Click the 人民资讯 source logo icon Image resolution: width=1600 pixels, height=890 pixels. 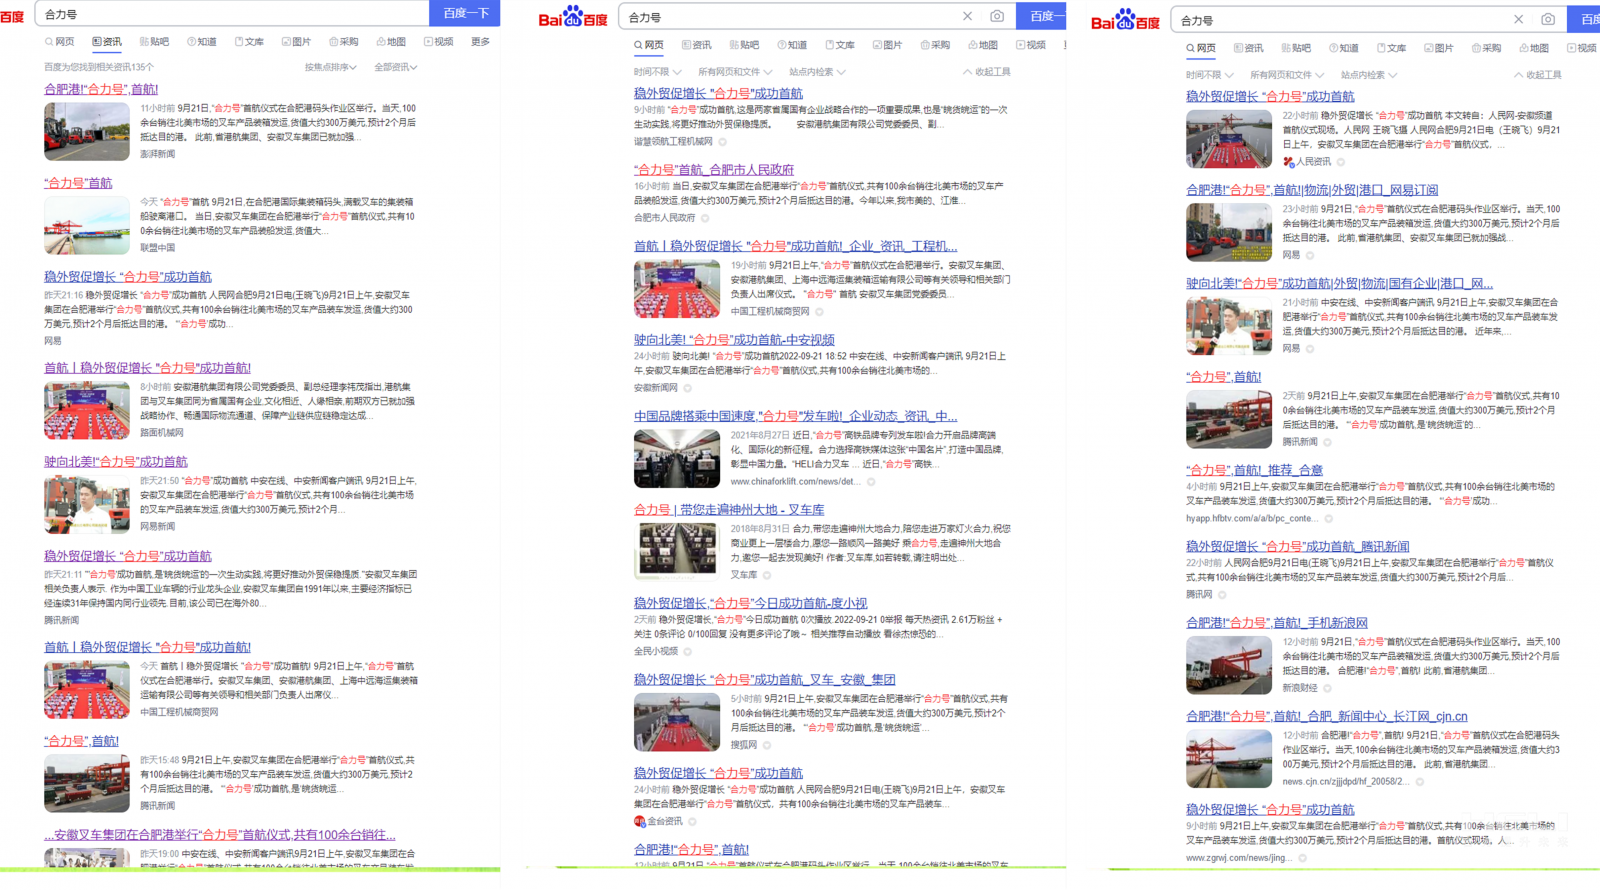(x=1289, y=162)
